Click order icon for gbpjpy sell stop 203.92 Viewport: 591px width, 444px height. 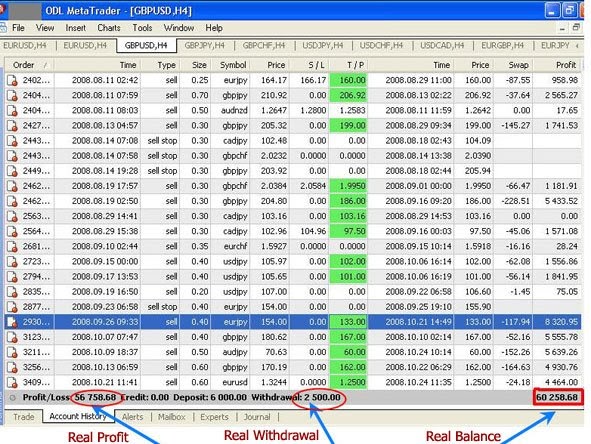(x=12, y=171)
